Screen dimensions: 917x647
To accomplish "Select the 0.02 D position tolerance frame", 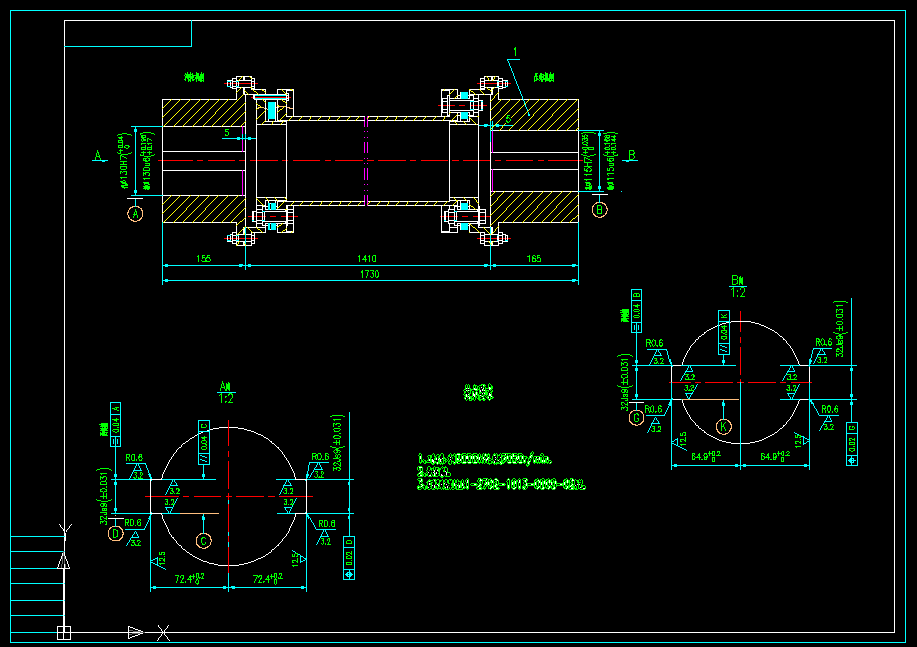I will click(349, 552).
